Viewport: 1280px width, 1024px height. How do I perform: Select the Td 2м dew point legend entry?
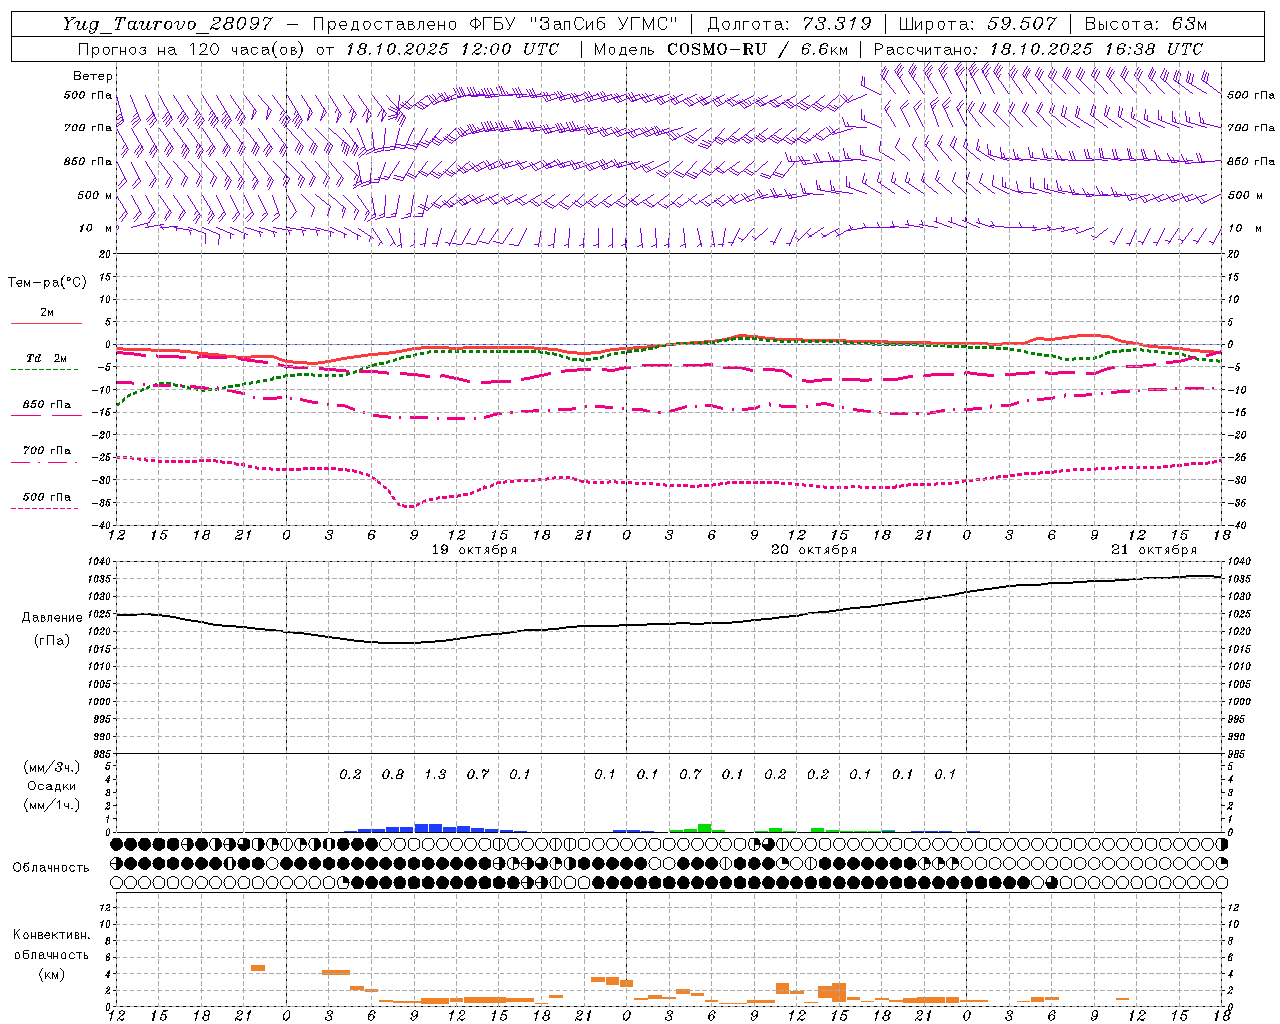[46, 359]
